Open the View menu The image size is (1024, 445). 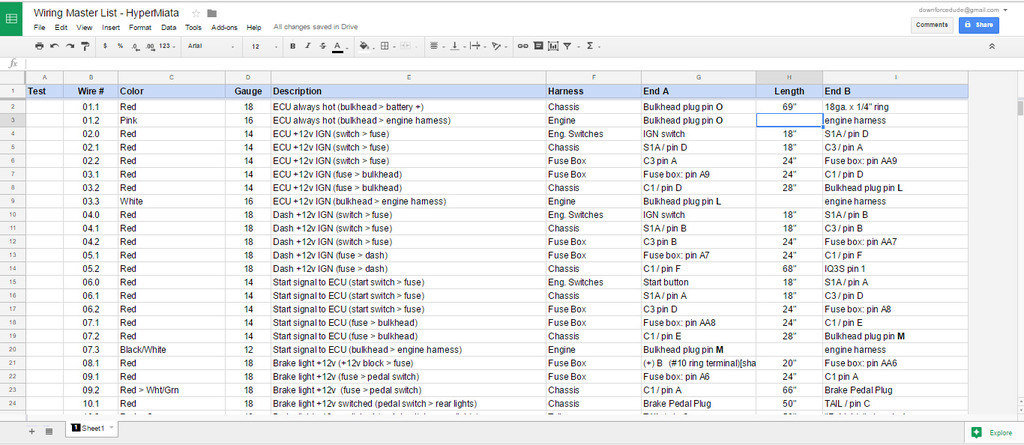[84, 27]
